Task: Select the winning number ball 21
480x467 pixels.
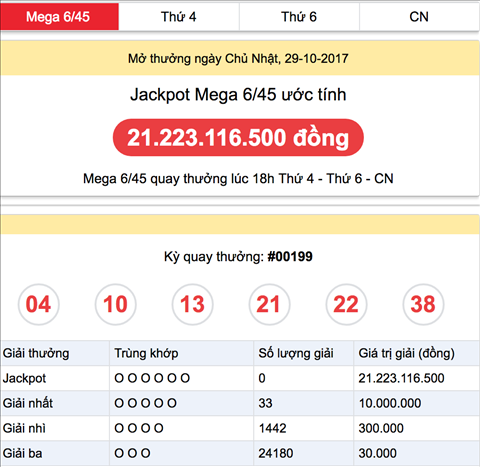Action: click(269, 304)
